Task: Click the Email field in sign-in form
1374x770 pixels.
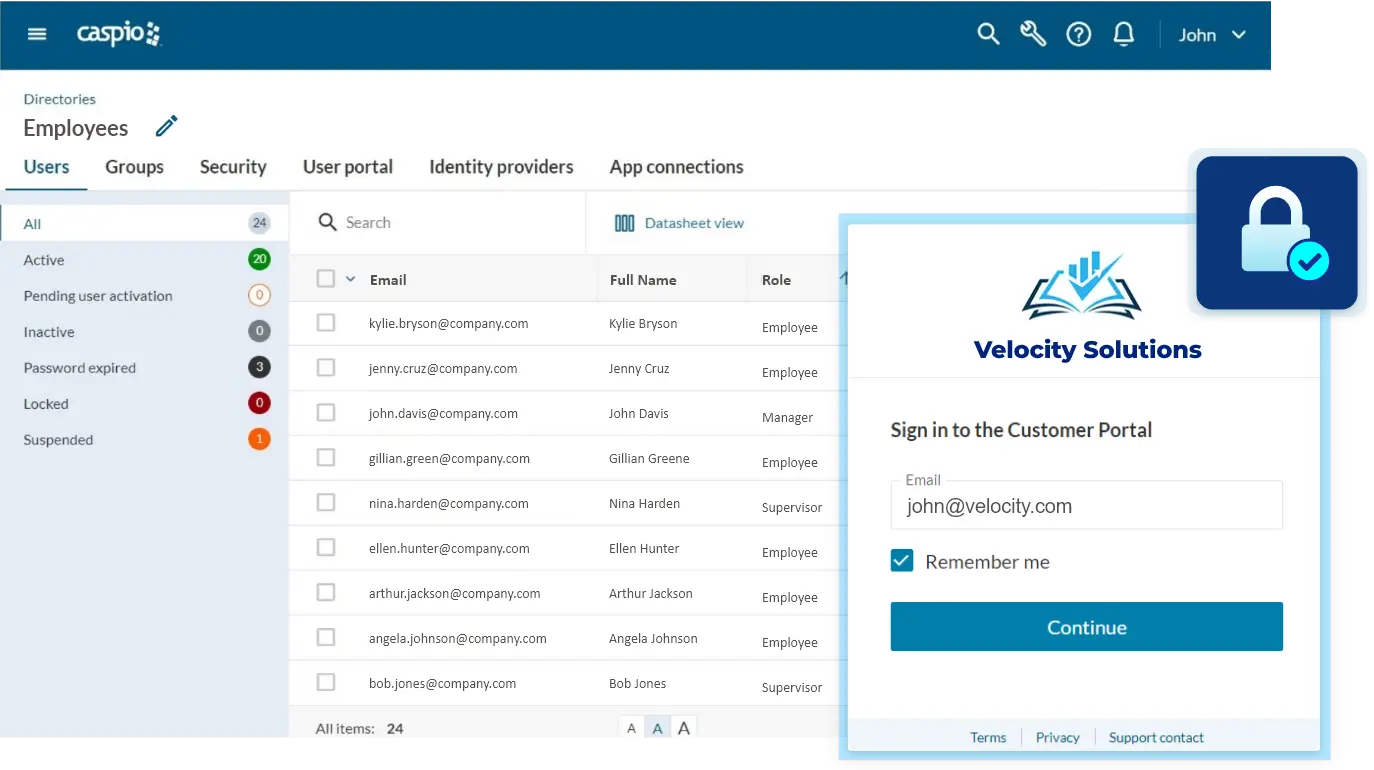Action: coord(1086,506)
